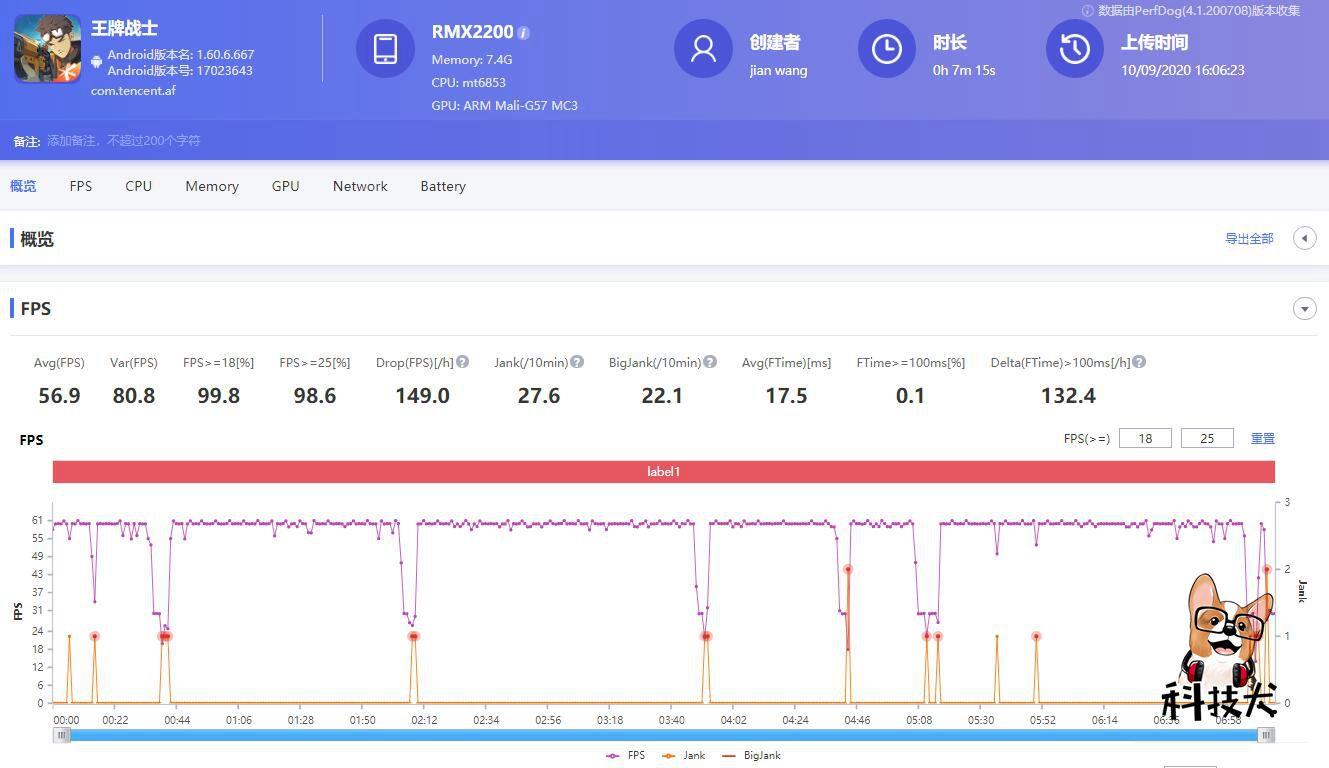The height and width of the screenshot is (768, 1329).
Task: Click the Avg(FPS) value 56.9
Action: [x=59, y=396]
